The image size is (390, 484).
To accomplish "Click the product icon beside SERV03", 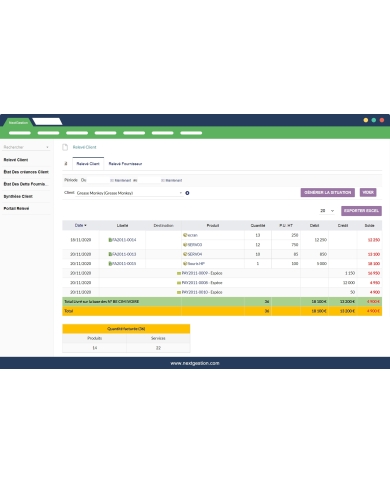I will tap(185, 244).
